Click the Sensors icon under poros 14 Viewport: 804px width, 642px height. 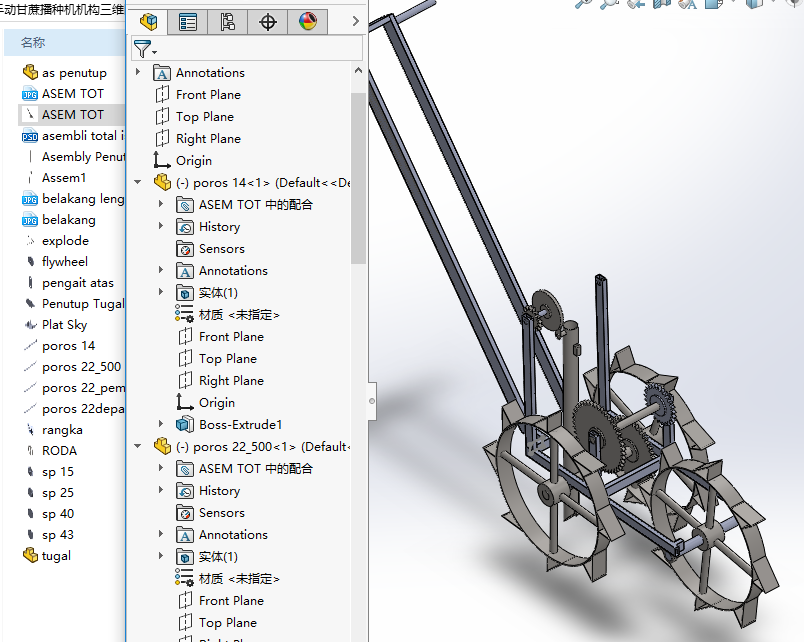click(x=185, y=249)
